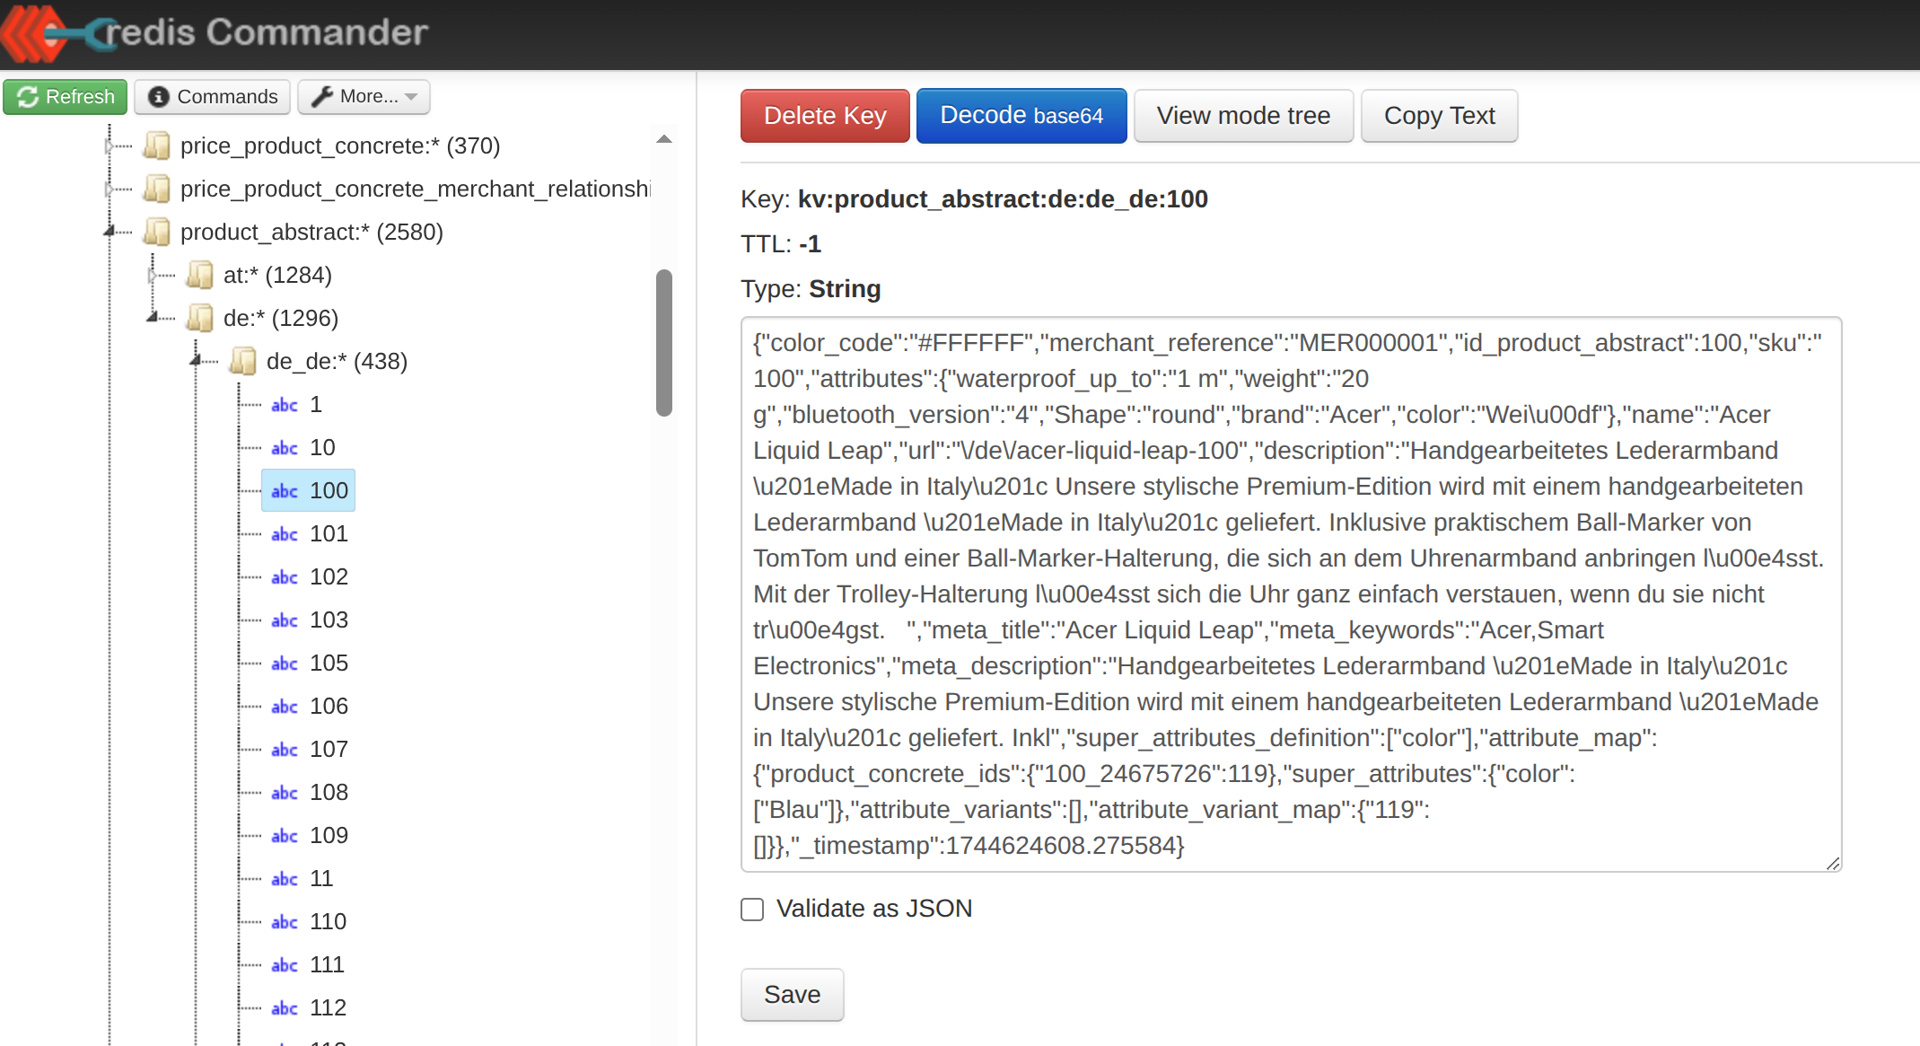The image size is (1920, 1046).
Task: Click the price_product_concrete_merchant_relationship folder icon
Action: [x=156, y=189]
